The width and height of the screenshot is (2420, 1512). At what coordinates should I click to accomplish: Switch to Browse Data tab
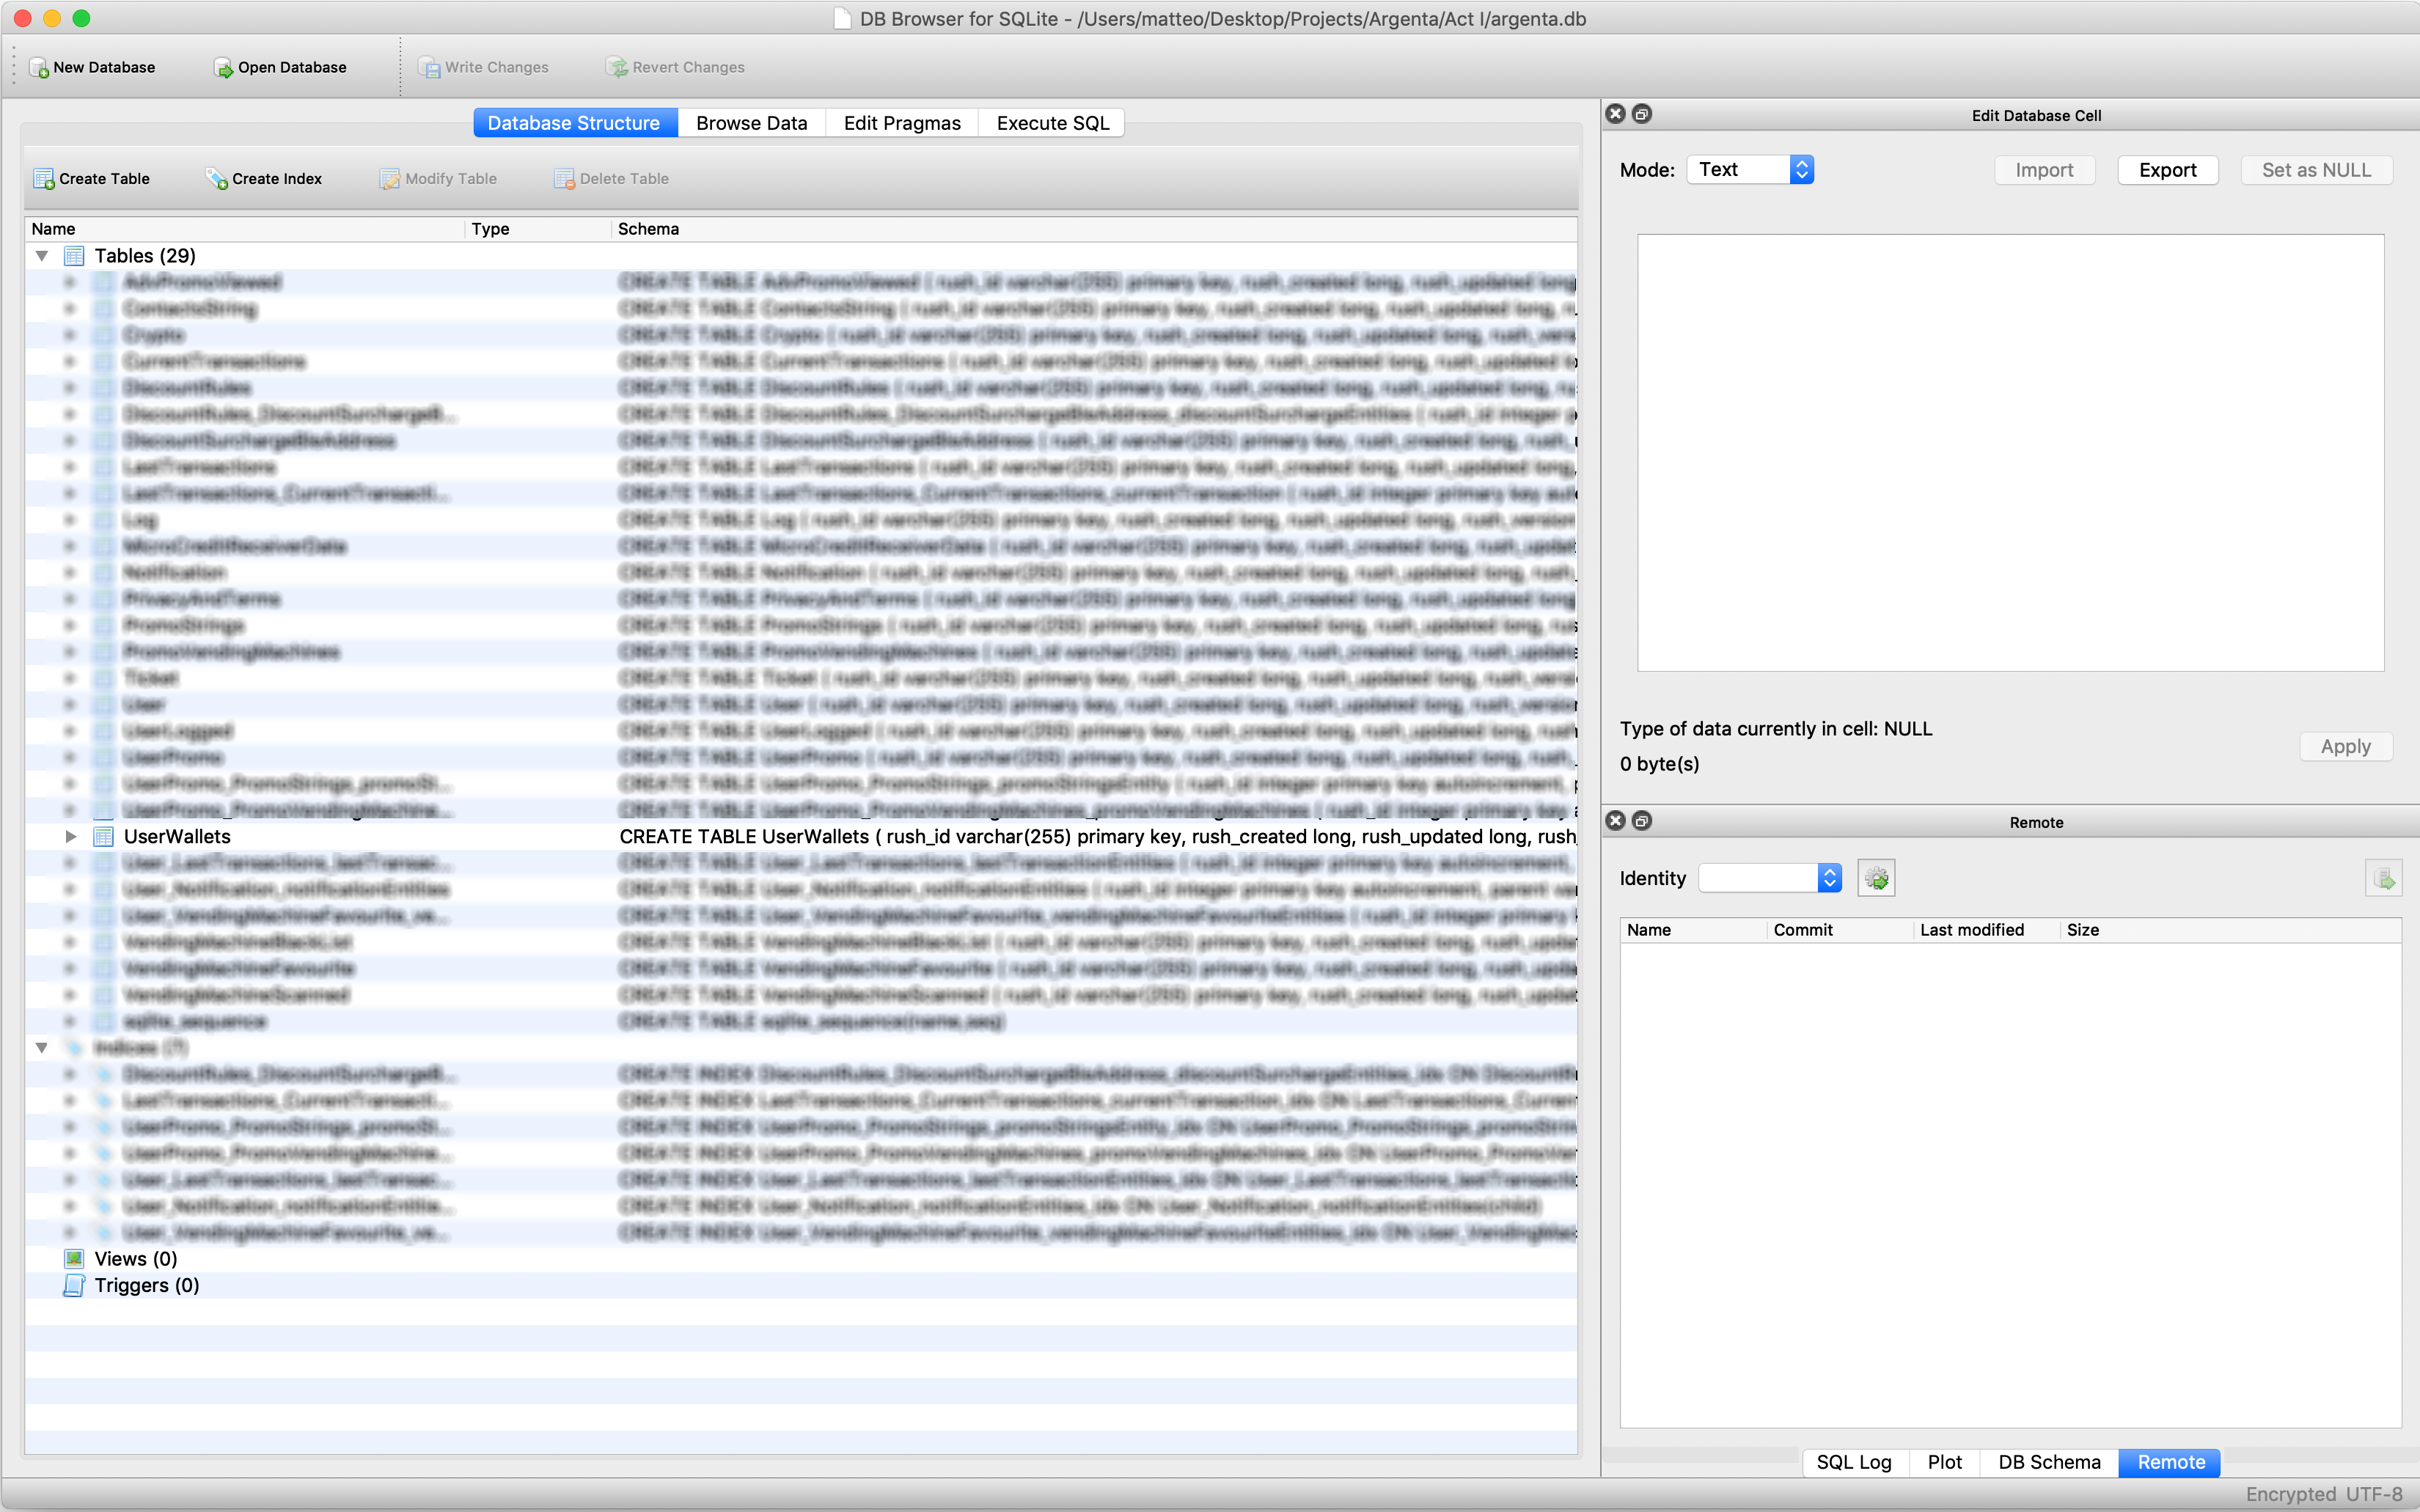pyautogui.click(x=751, y=123)
